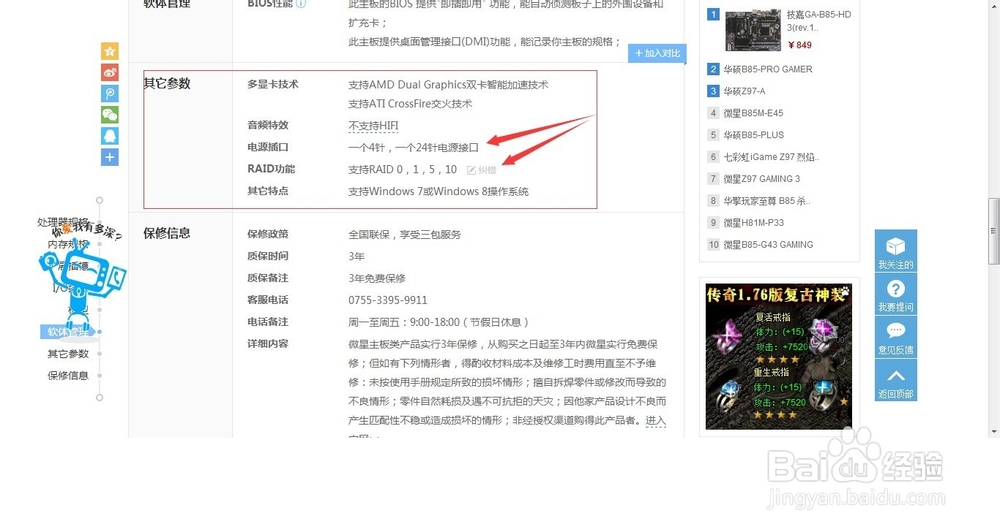Click the 周一至周五：9:00-18:00 hours text

click(x=438, y=322)
